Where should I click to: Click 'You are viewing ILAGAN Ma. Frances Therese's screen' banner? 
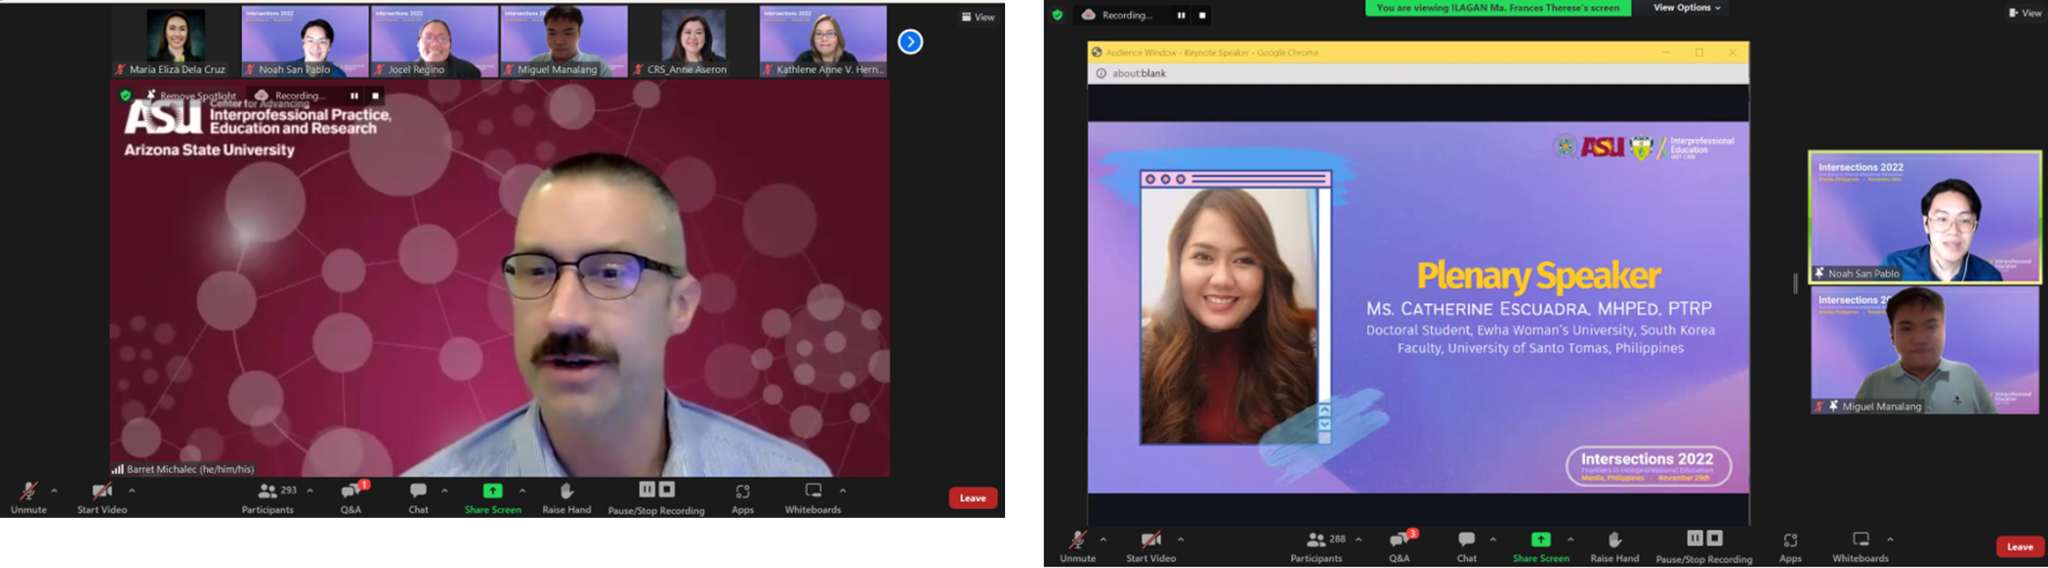[x=1498, y=8]
